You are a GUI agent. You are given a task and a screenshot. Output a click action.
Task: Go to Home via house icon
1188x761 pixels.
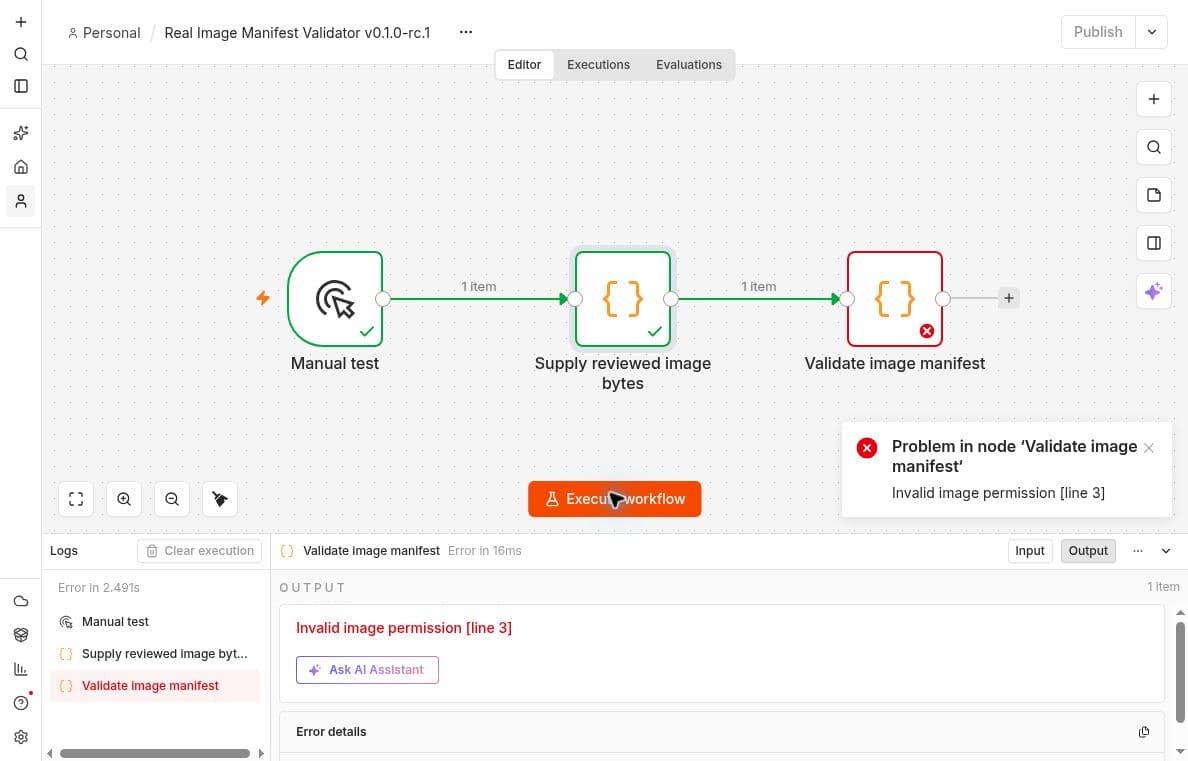(21, 167)
